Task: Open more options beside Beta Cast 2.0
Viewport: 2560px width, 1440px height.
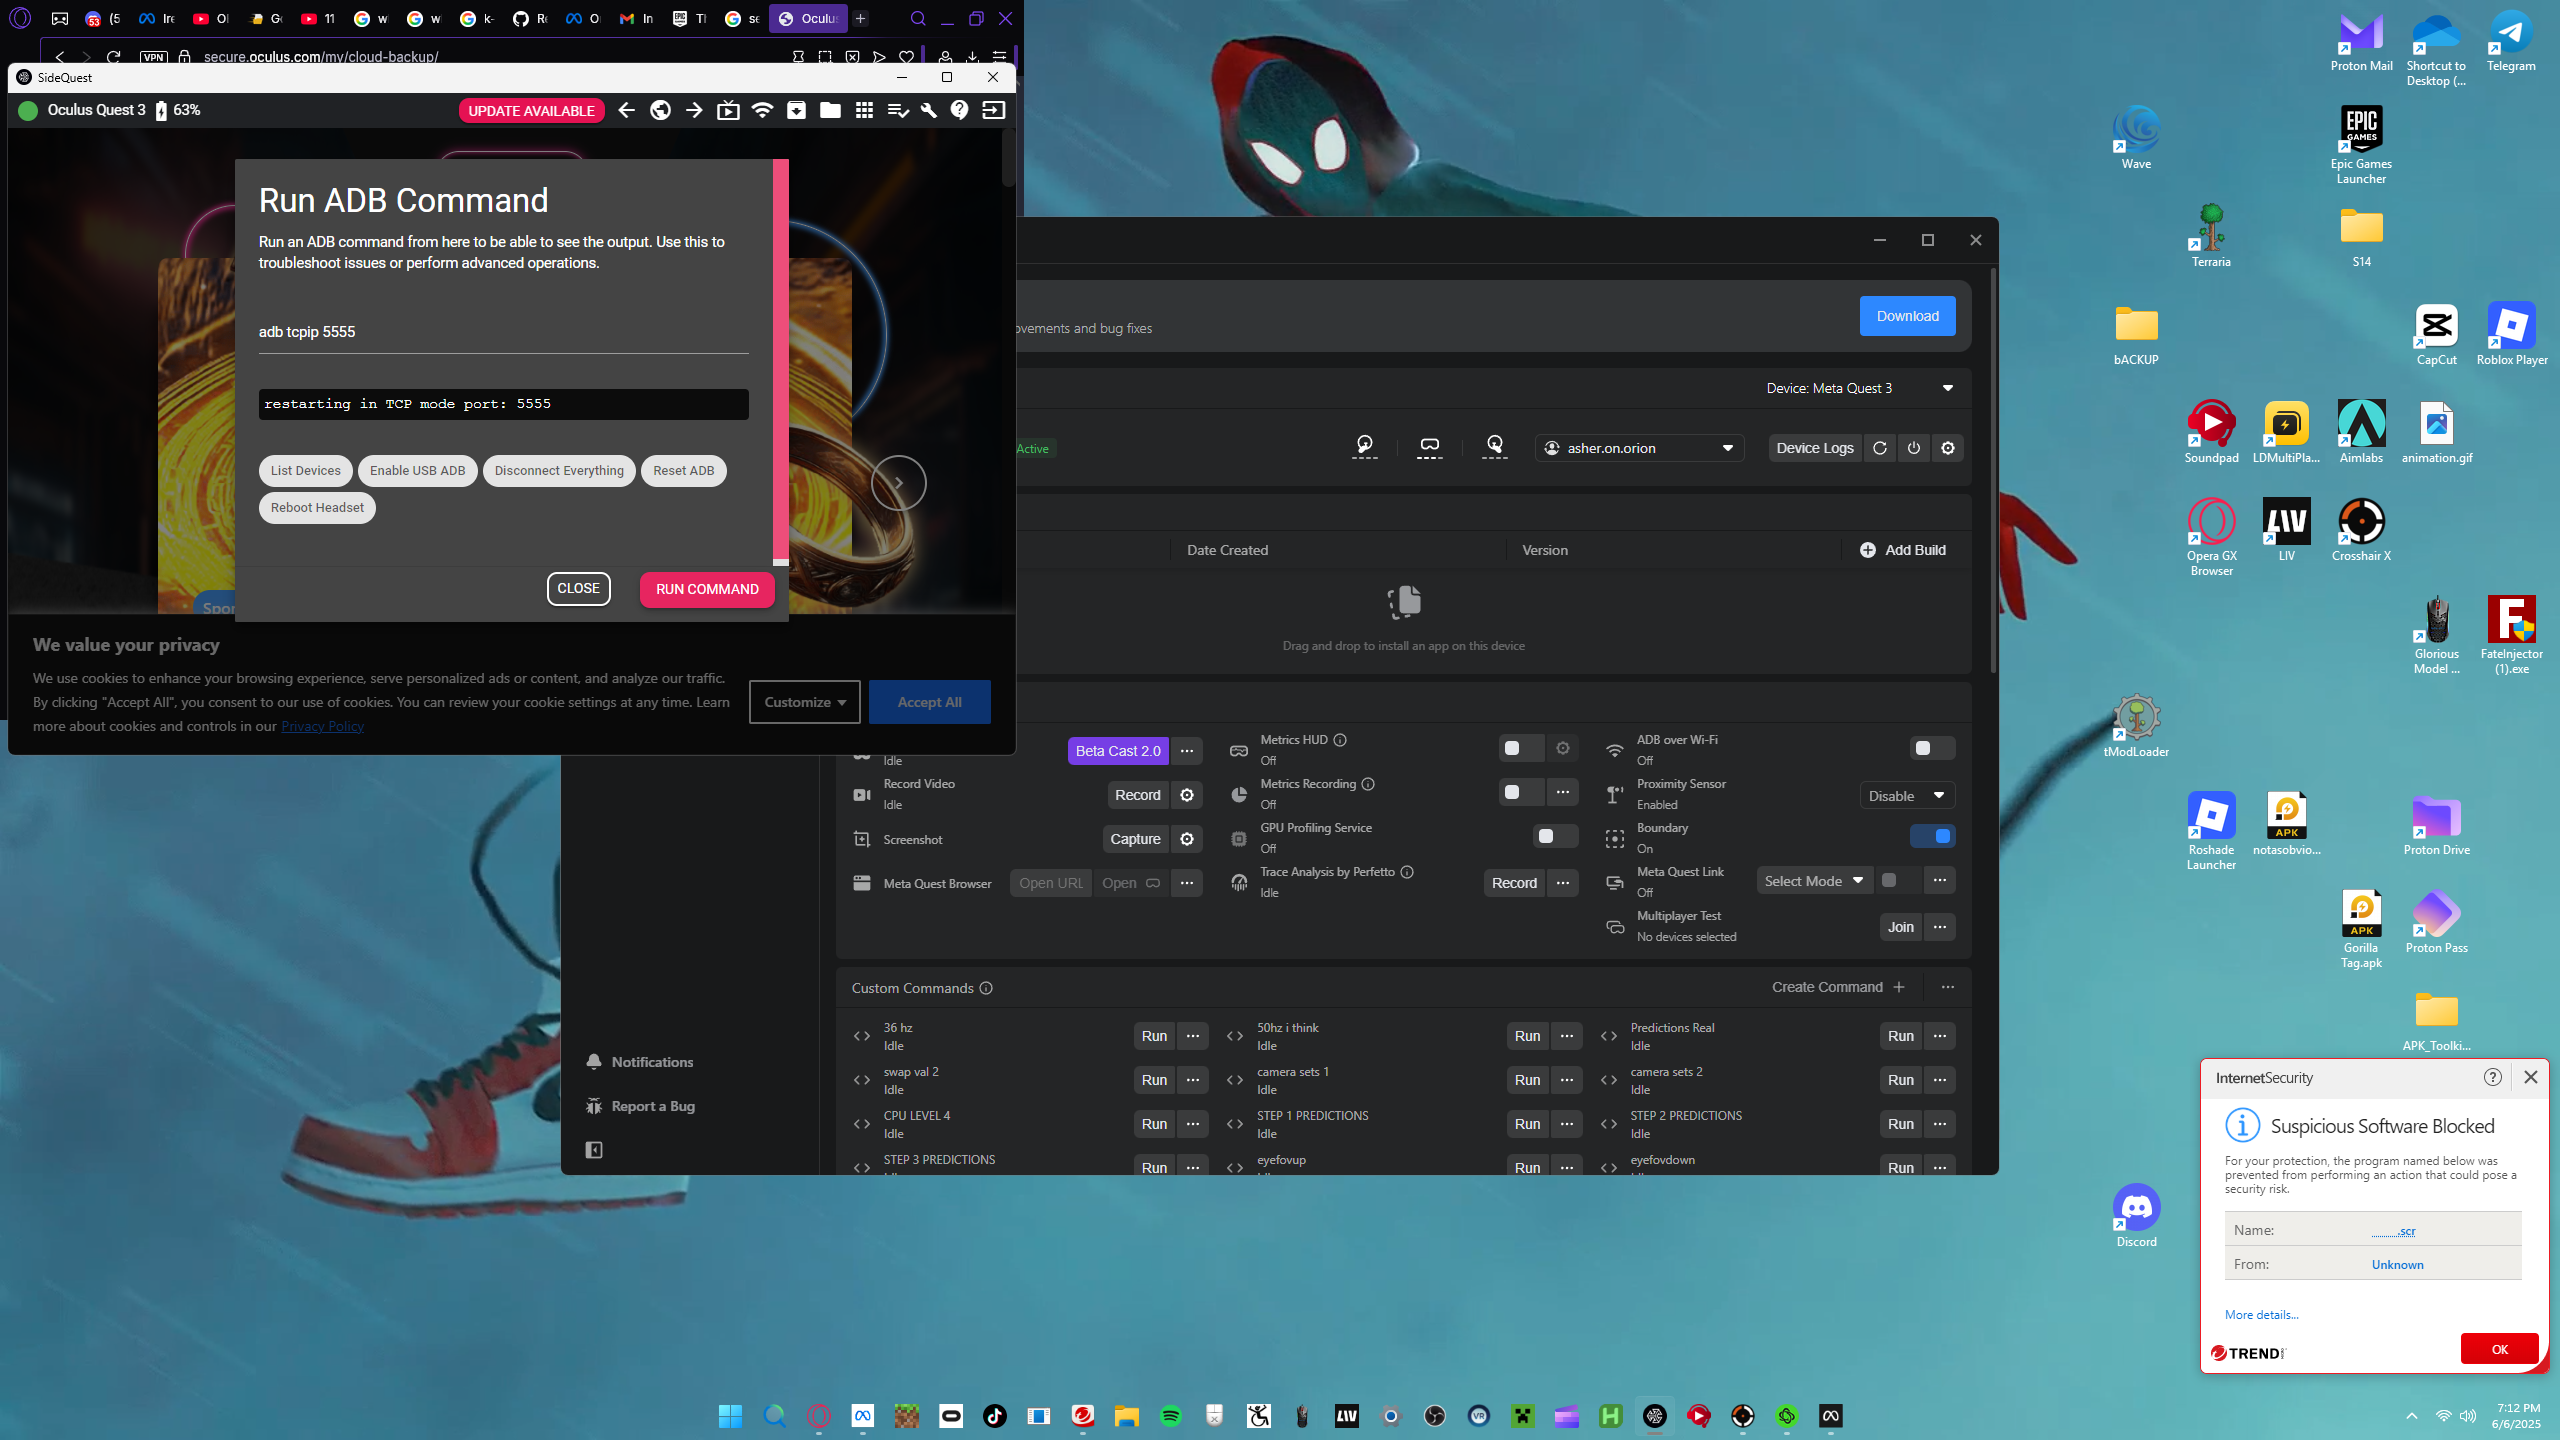Action: (x=1187, y=751)
